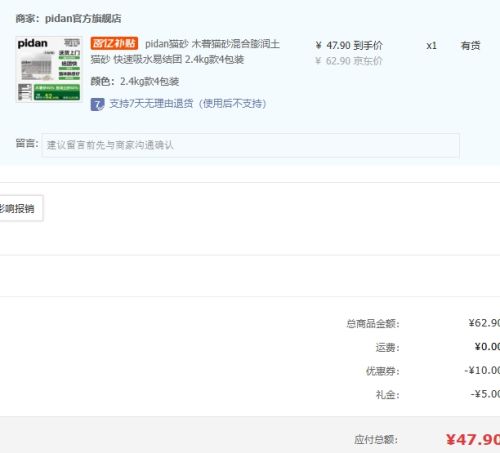Click the pidan product thumbnail image
This screenshot has height=453, width=500.
49,69
